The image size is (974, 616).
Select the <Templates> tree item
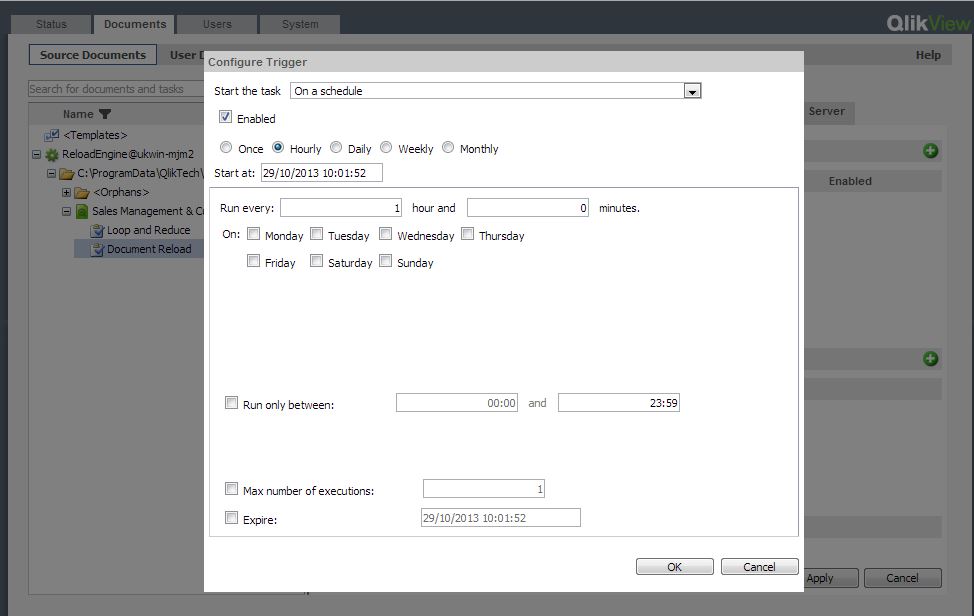[95, 135]
